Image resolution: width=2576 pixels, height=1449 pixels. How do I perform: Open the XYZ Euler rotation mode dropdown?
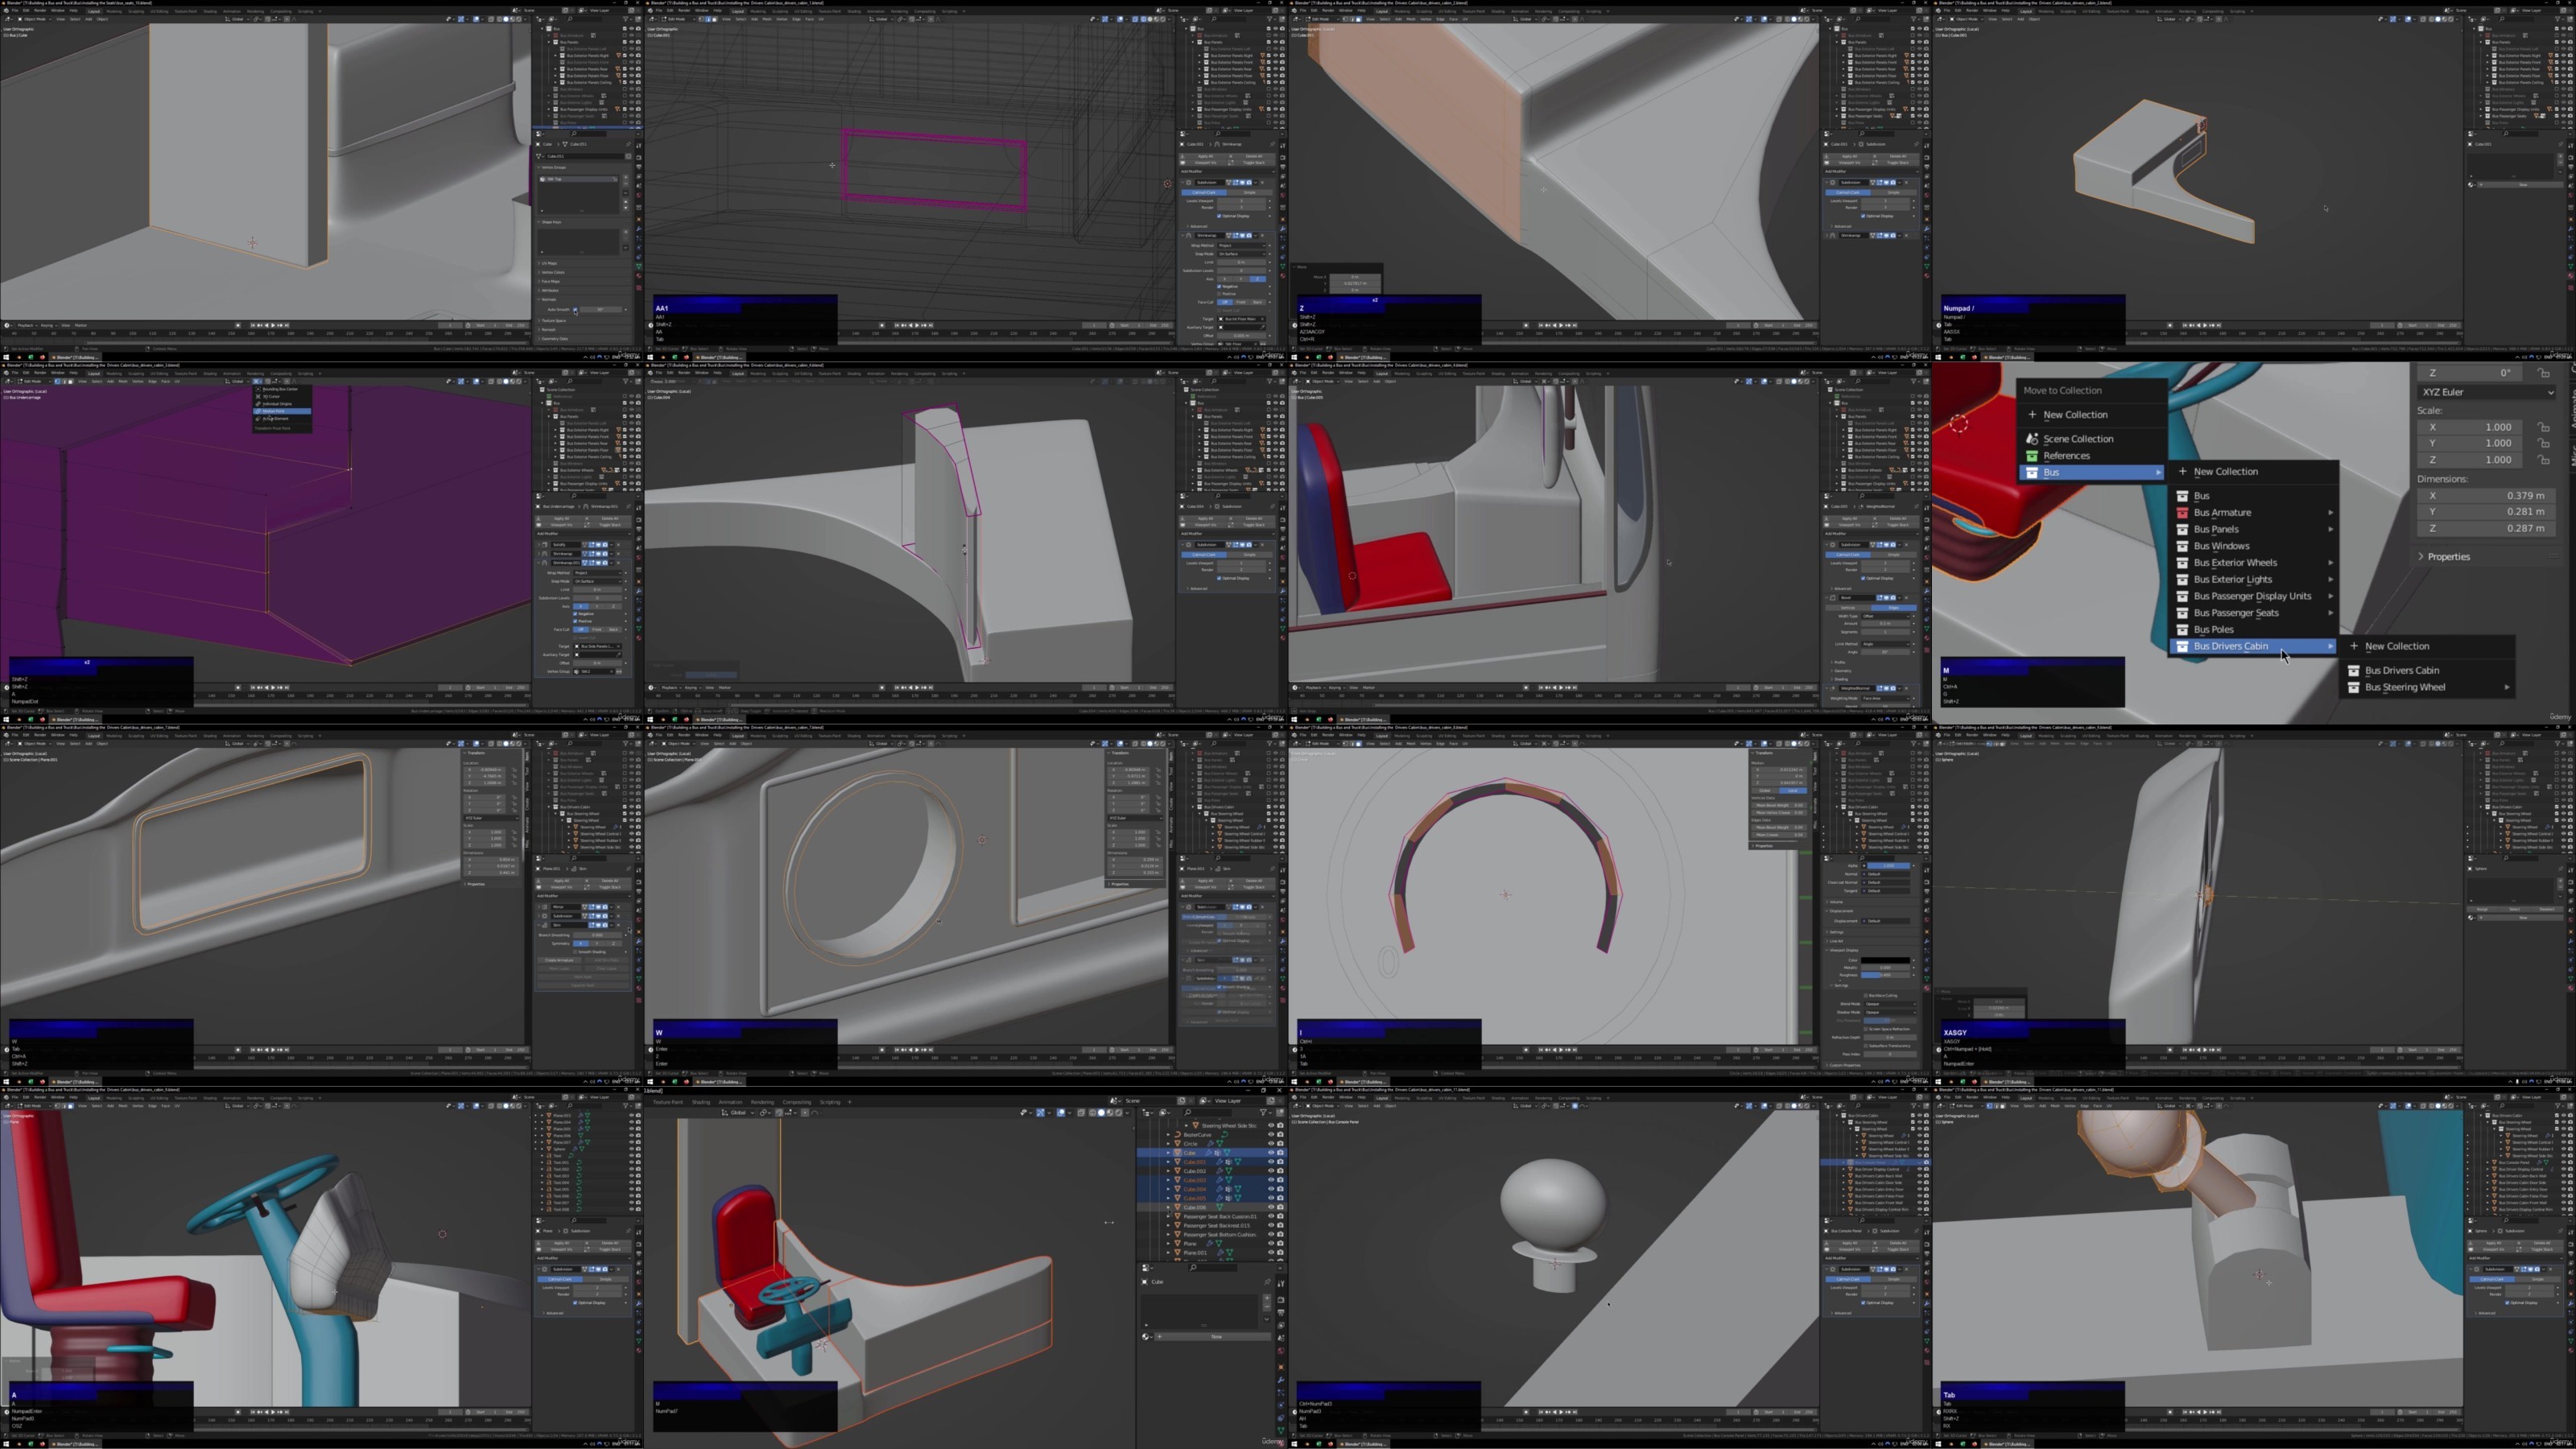tap(2486, 392)
